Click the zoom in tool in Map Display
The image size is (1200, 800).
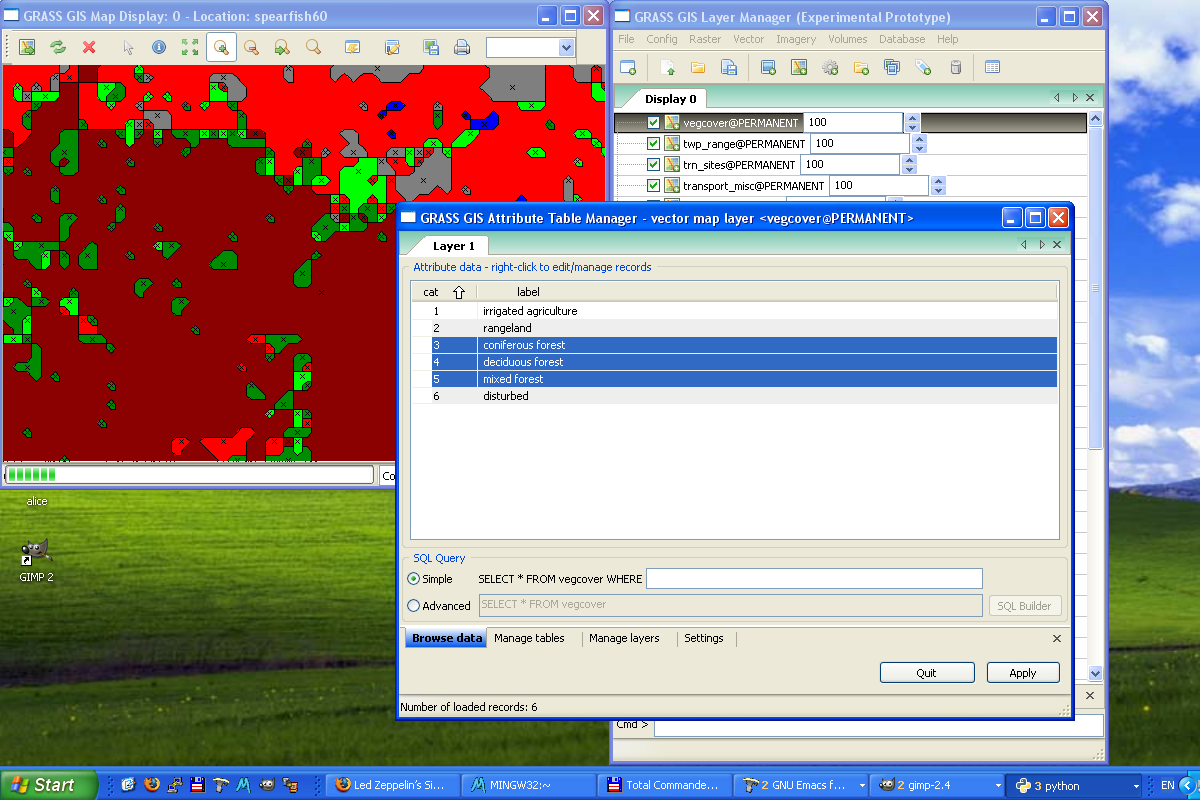point(221,47)
